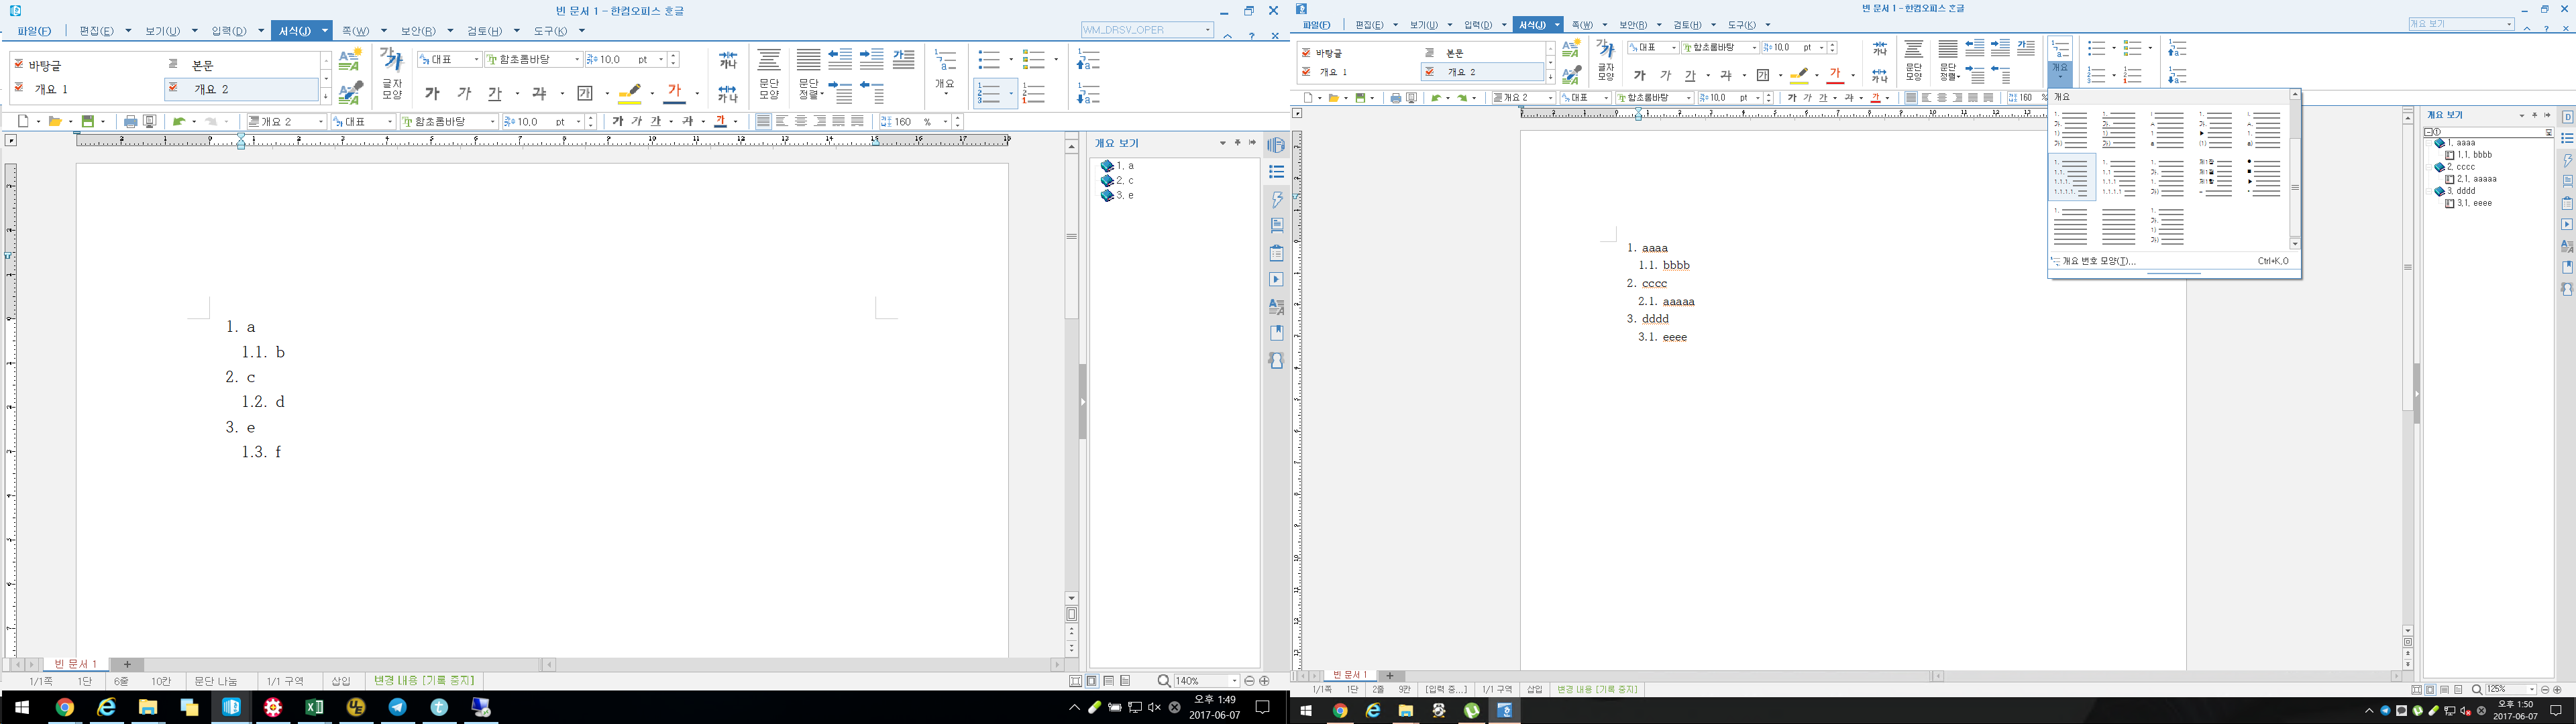Apply bold 가 in left window ribbon
2576x724 pixels.
pyautogui.click(x=432, y=94)
